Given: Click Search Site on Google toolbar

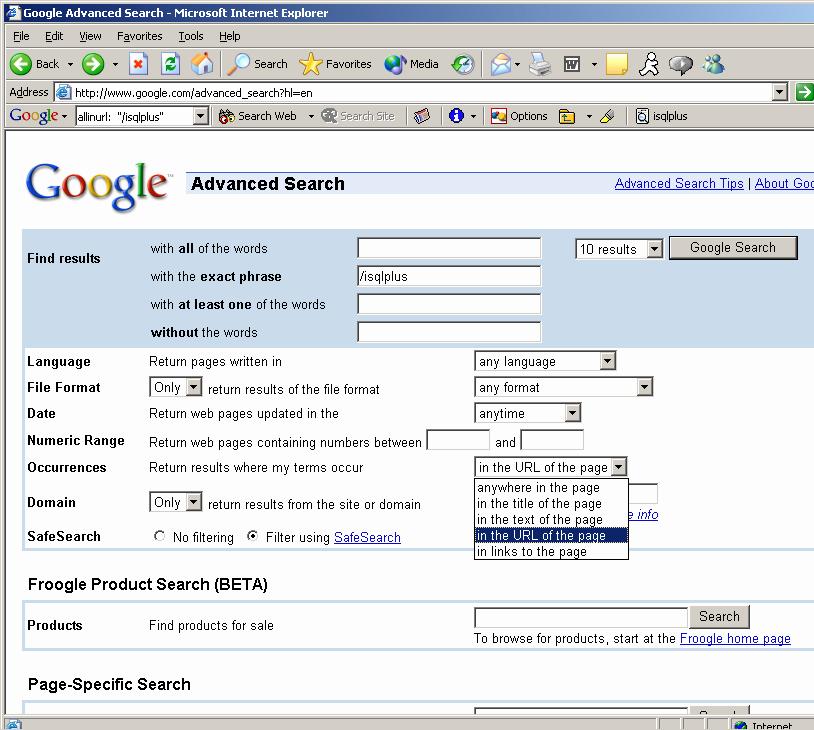Looking at the screenshot, I should point(358,116).
